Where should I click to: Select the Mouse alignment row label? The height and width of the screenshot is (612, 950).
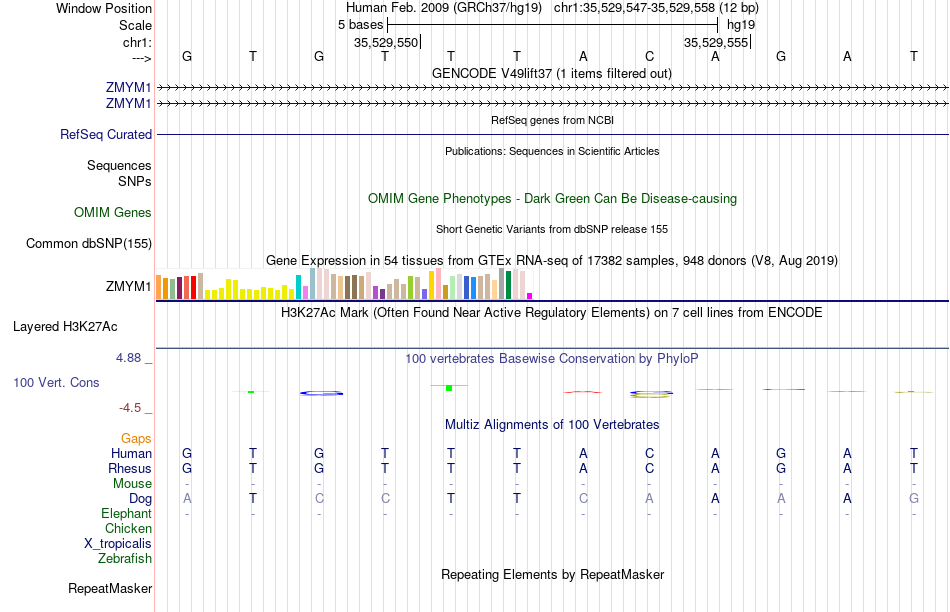132,484
